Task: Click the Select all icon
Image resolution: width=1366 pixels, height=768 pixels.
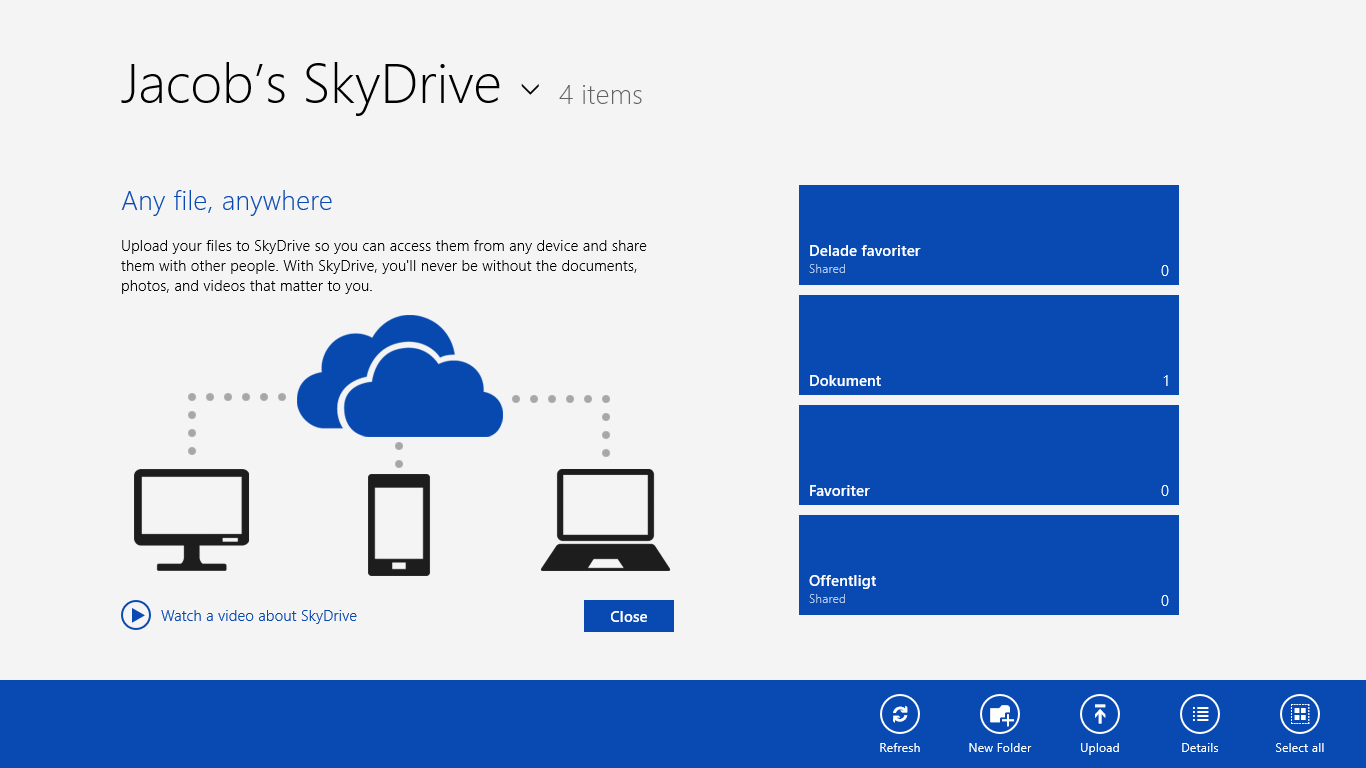Action: (x=1299, y=714)
